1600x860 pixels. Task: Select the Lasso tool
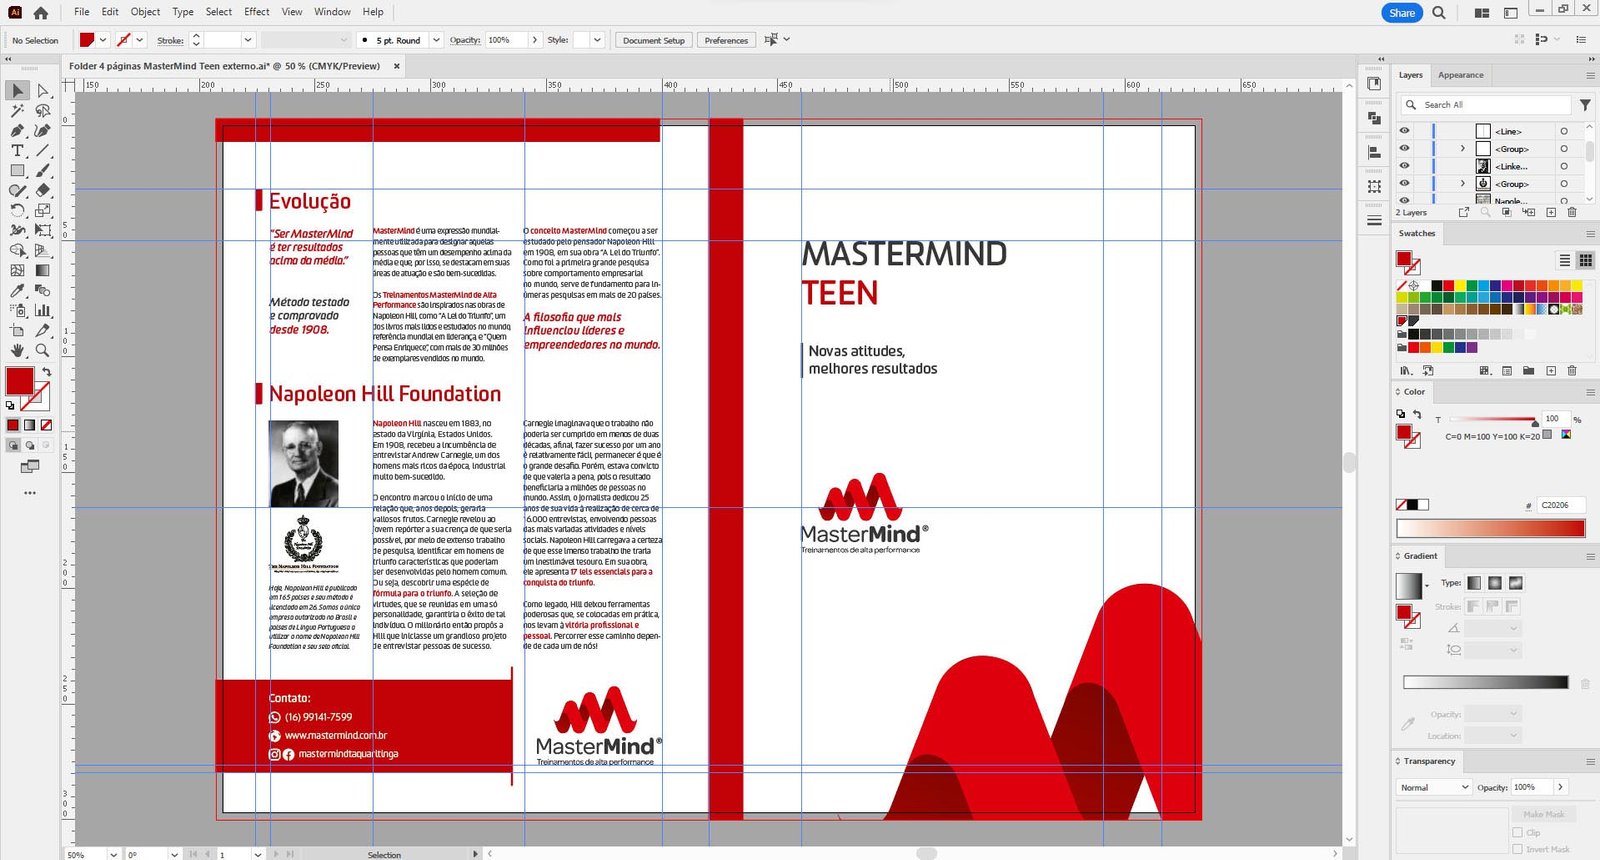(x=43, y=110)
